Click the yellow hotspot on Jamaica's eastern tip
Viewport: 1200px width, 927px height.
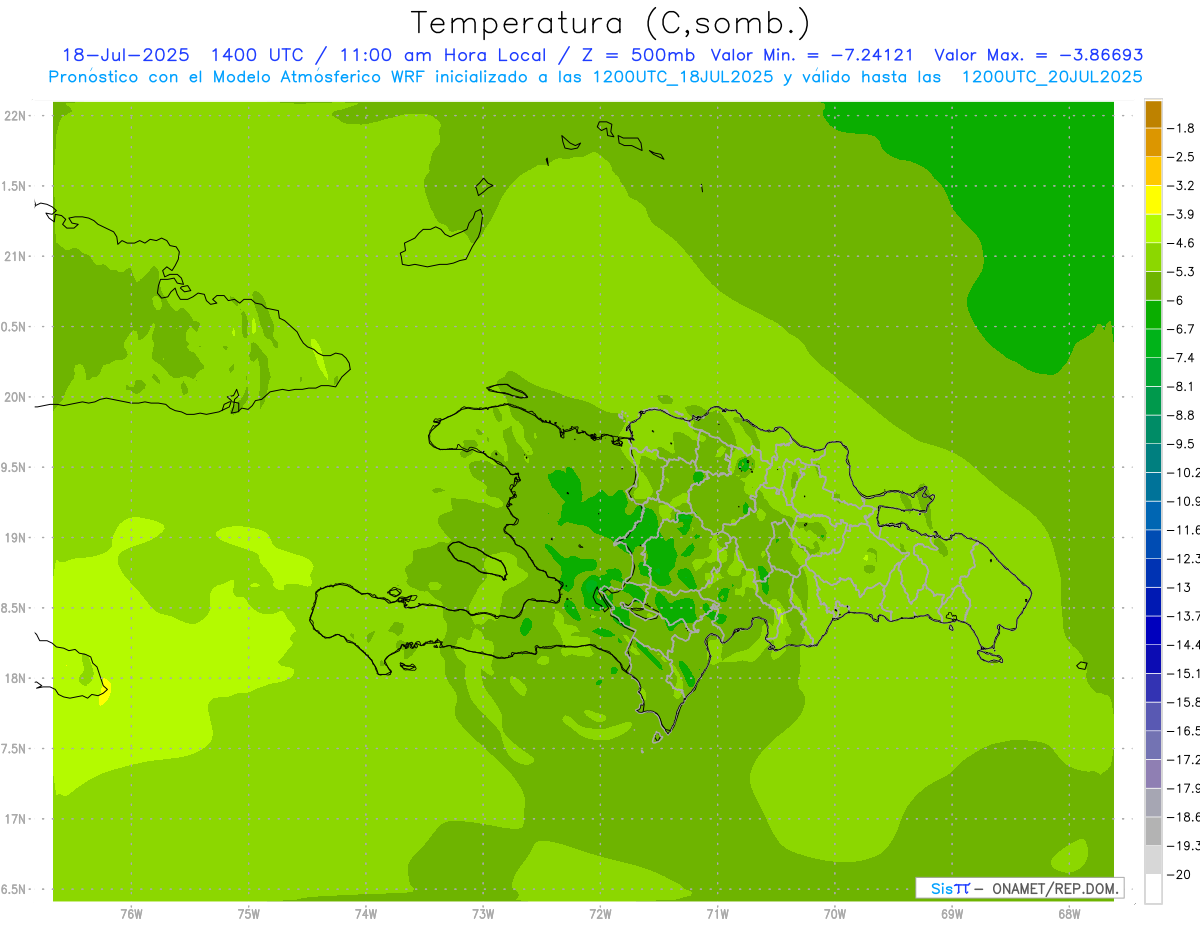[x=104, y=691]
